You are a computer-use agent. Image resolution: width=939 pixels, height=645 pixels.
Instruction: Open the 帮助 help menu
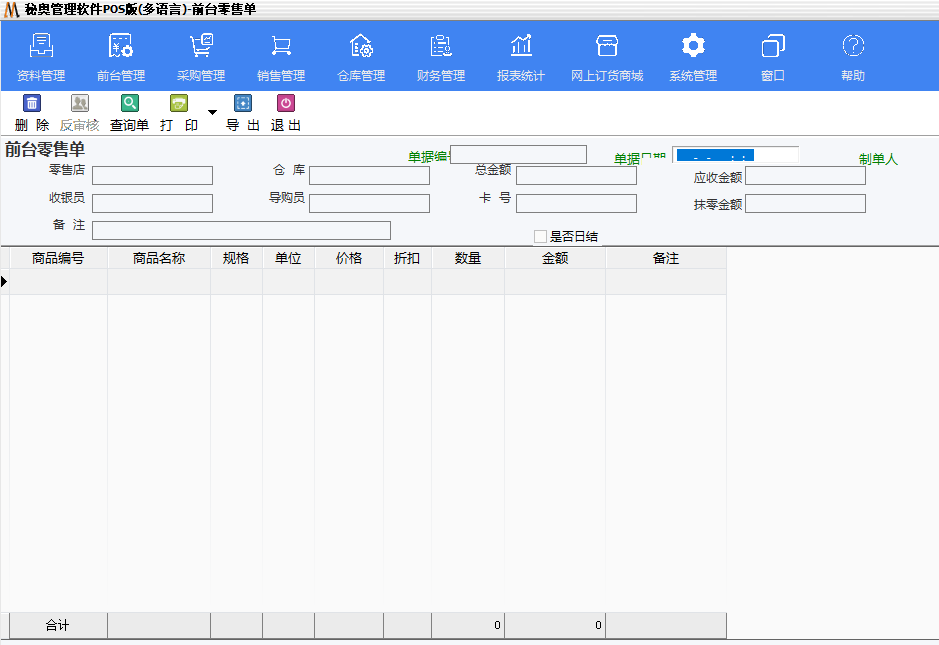[853, 57]
